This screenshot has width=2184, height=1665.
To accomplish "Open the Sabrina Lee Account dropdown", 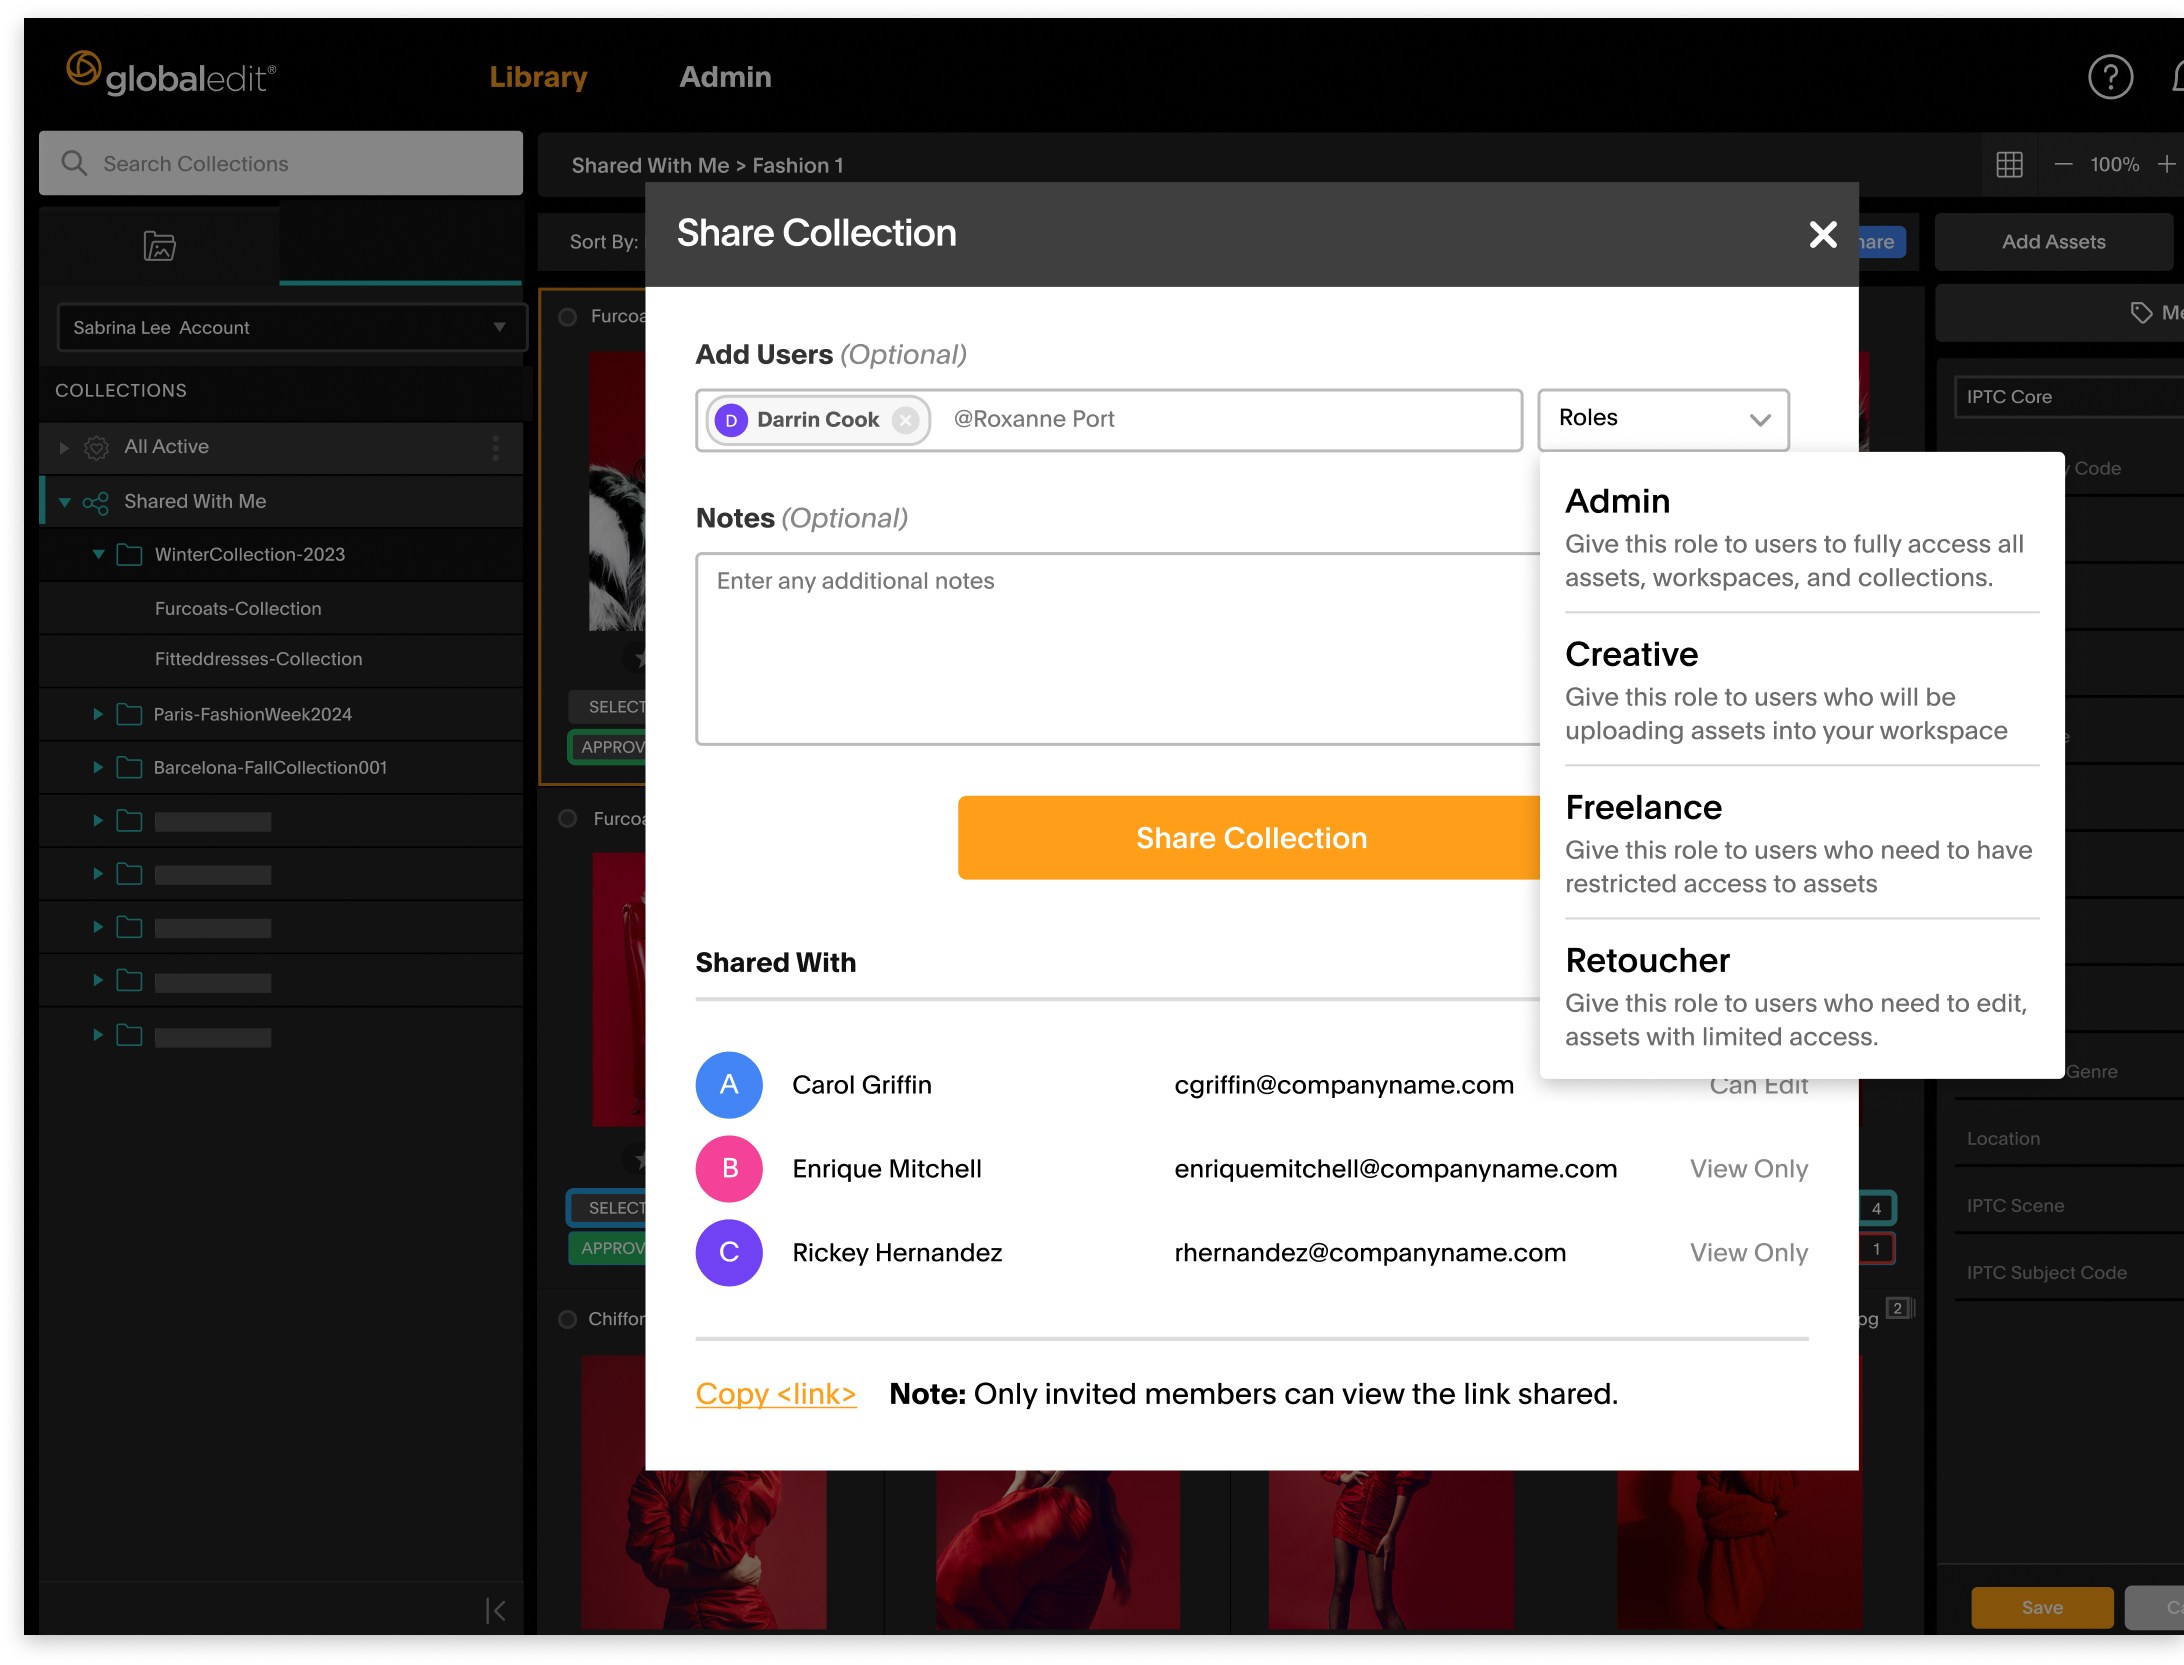I will point(291,327).
